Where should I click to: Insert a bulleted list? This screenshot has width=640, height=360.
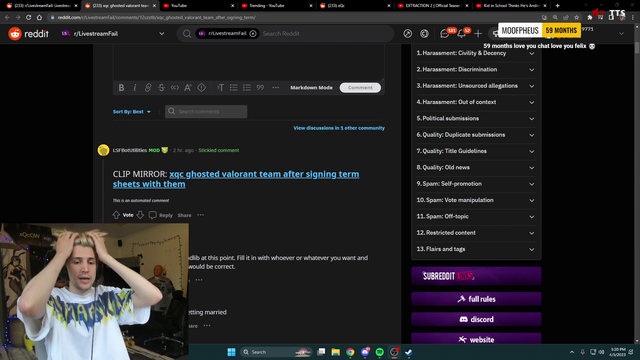click(x=233, y=88)
